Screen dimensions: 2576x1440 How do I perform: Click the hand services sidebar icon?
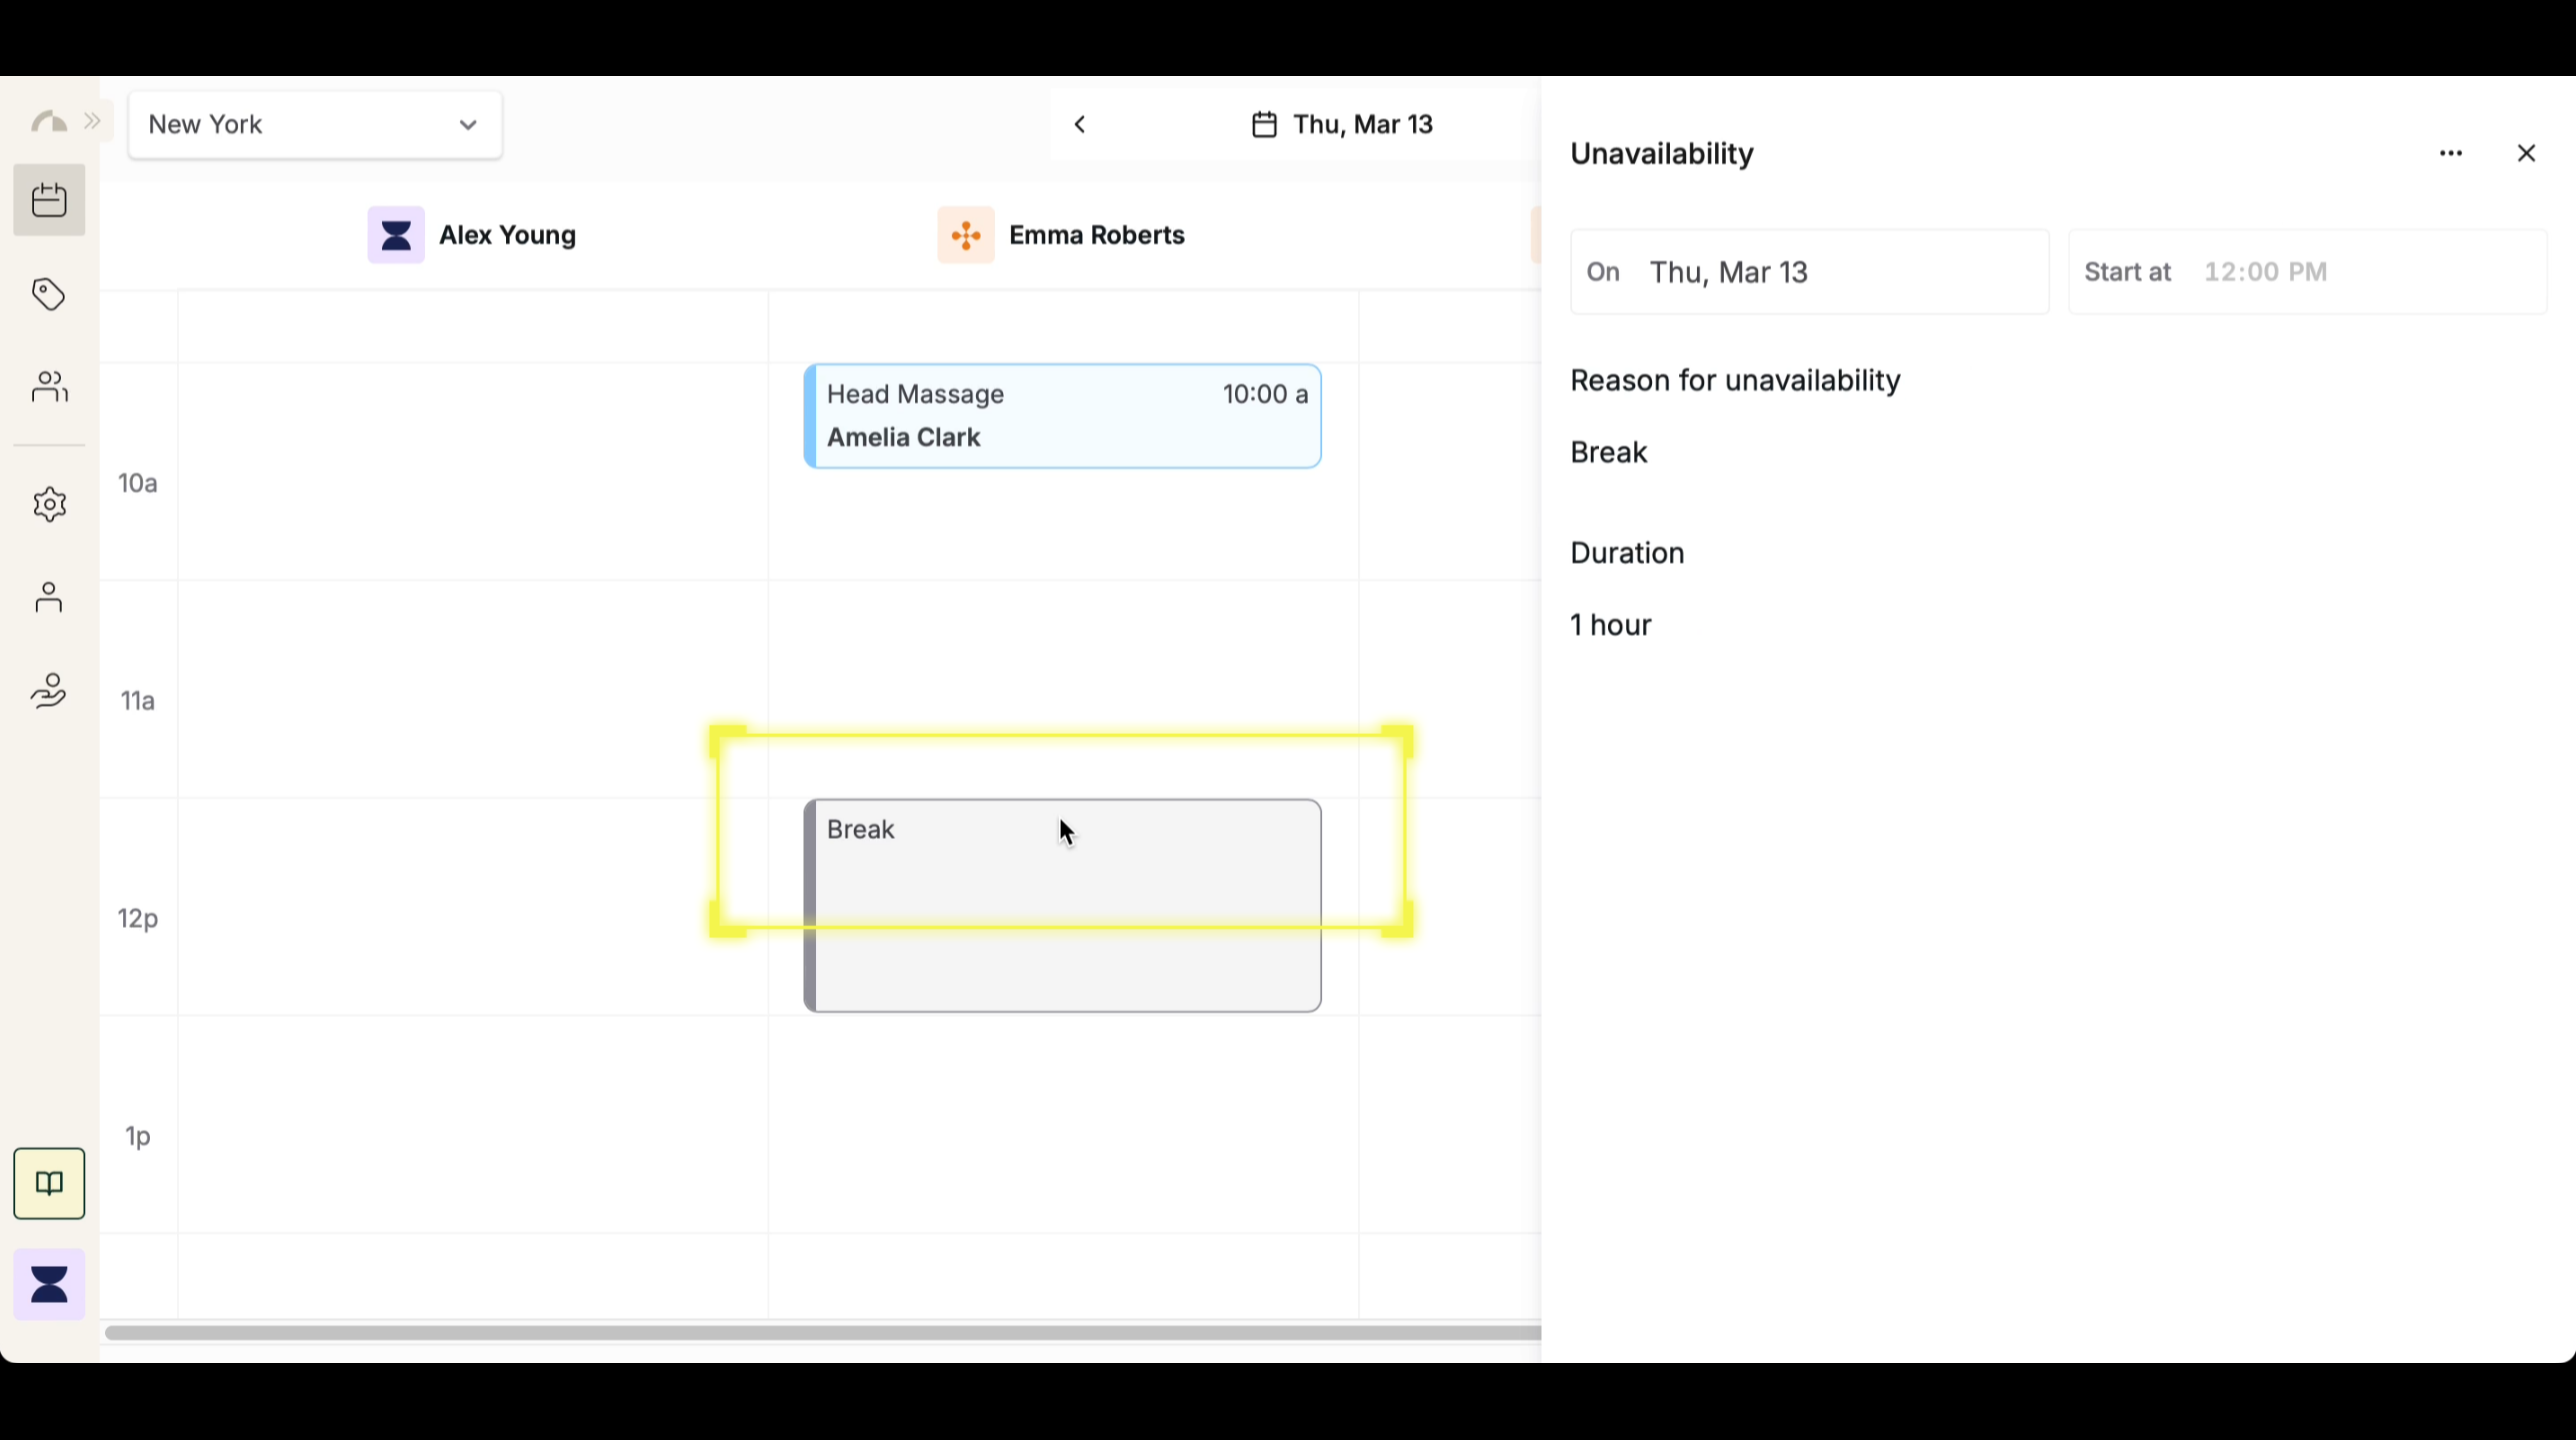49,690
